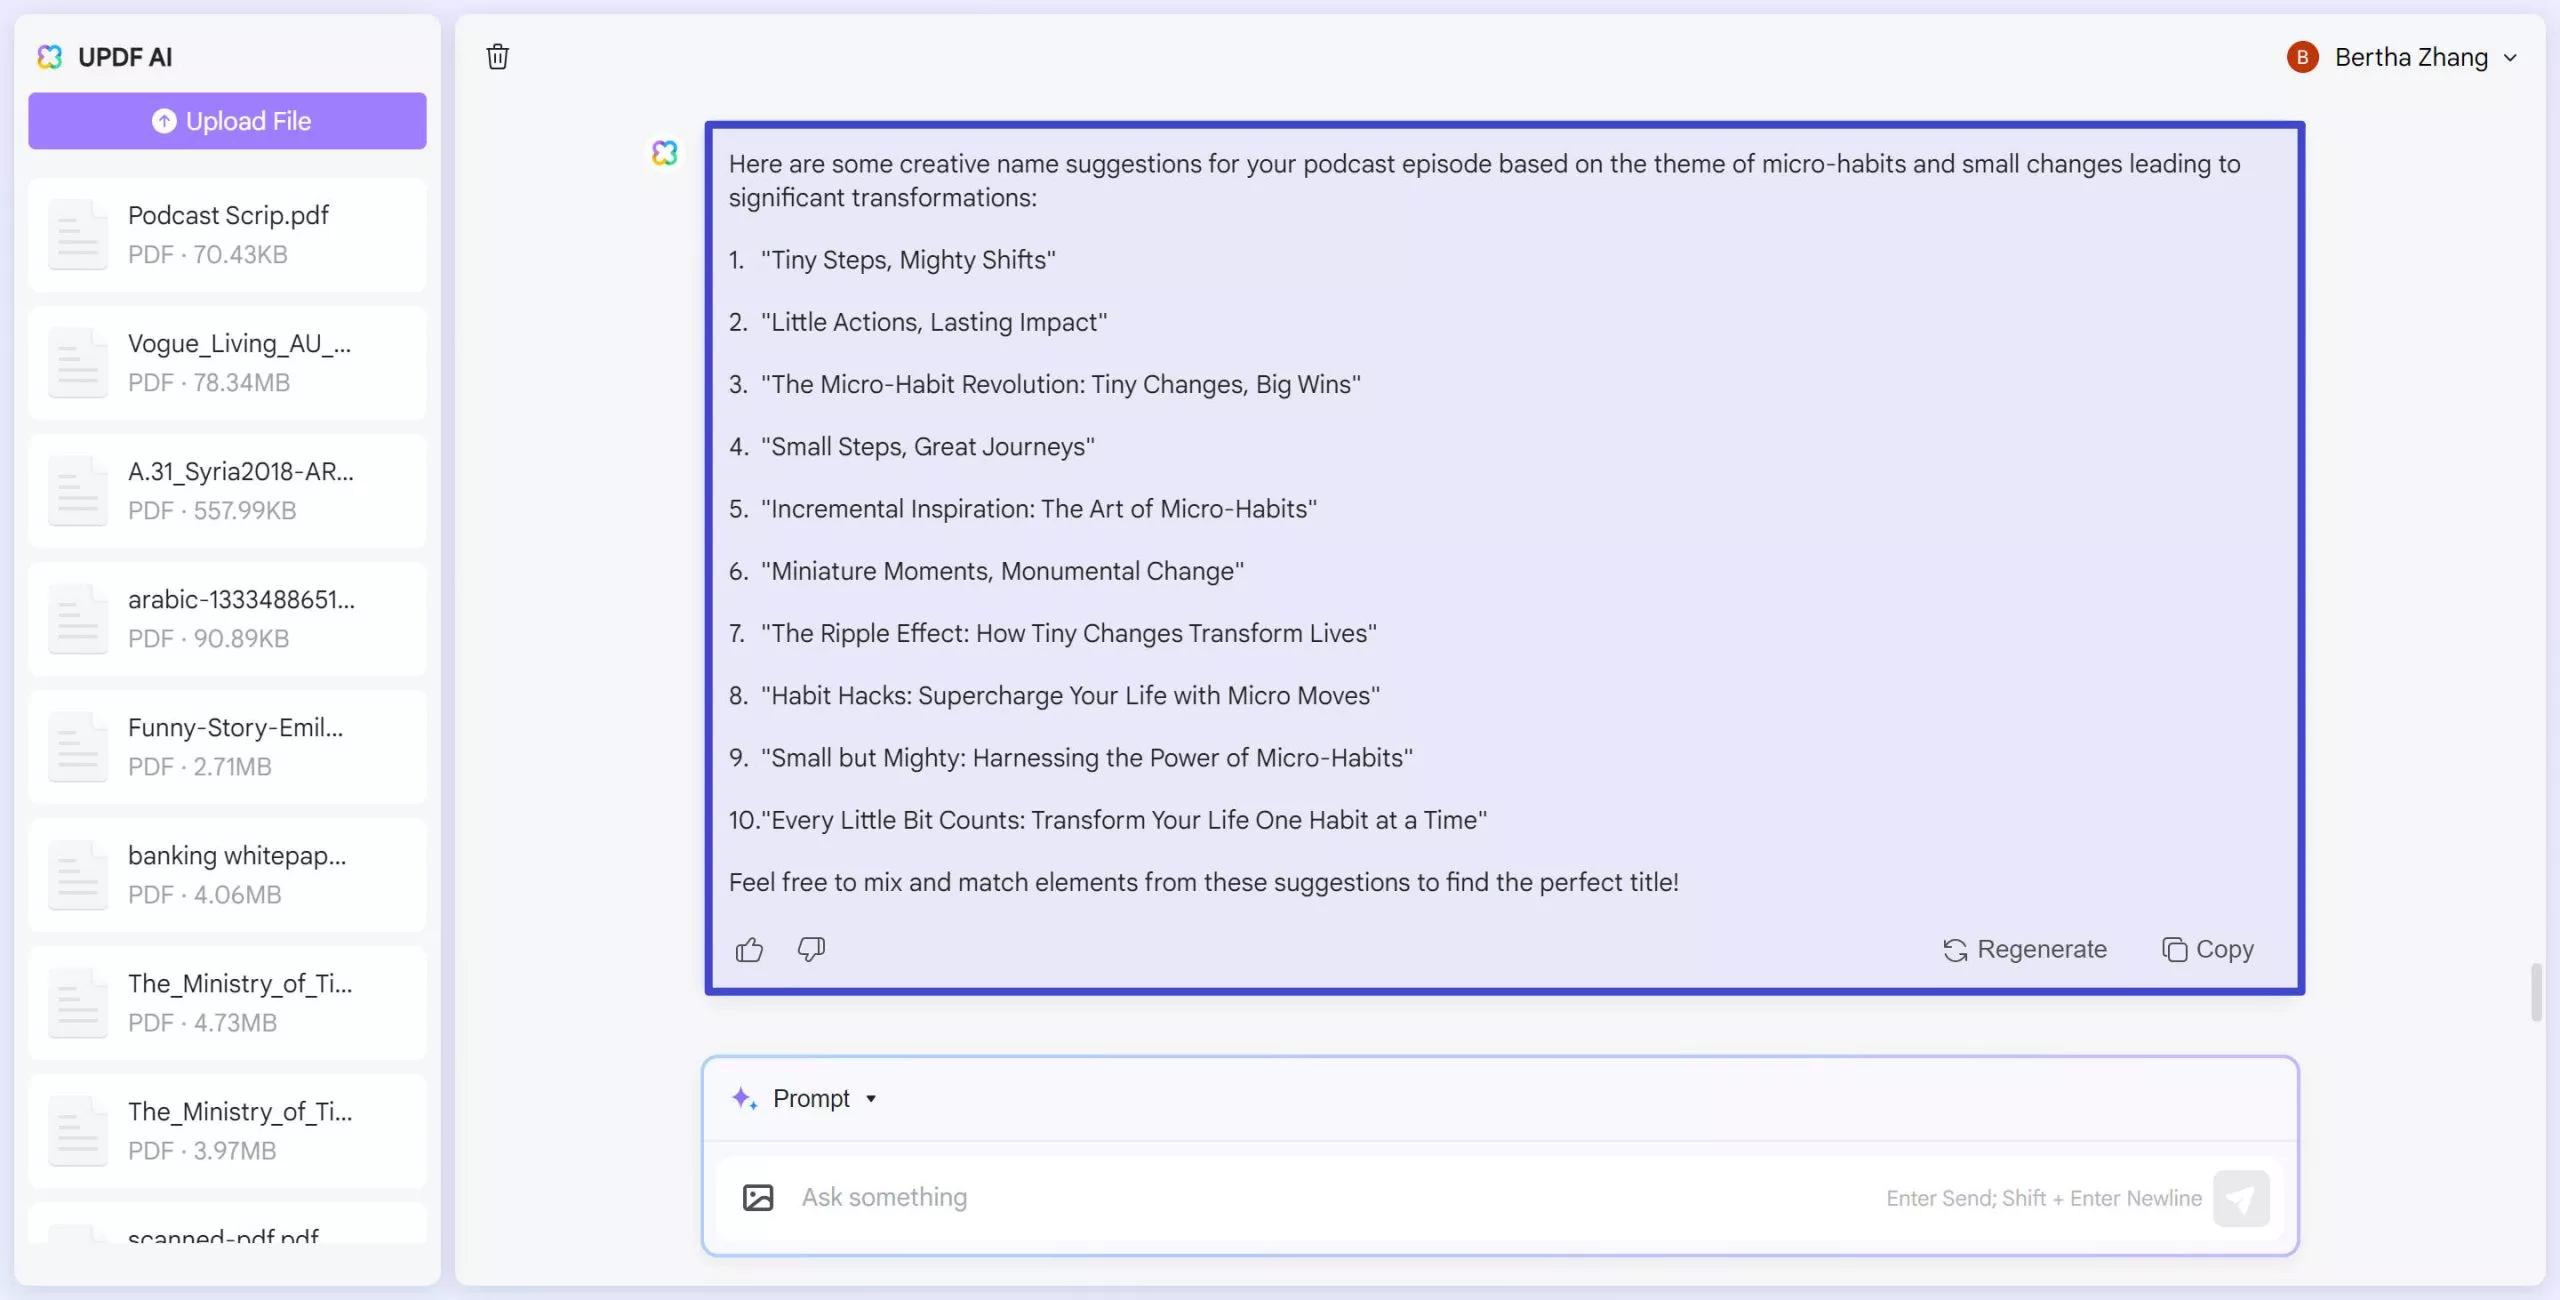Click the sparkle icon beside Prompt
Viewport: 2560px width, 1300px height.
pyautogui.click(x=744, y=1098)
